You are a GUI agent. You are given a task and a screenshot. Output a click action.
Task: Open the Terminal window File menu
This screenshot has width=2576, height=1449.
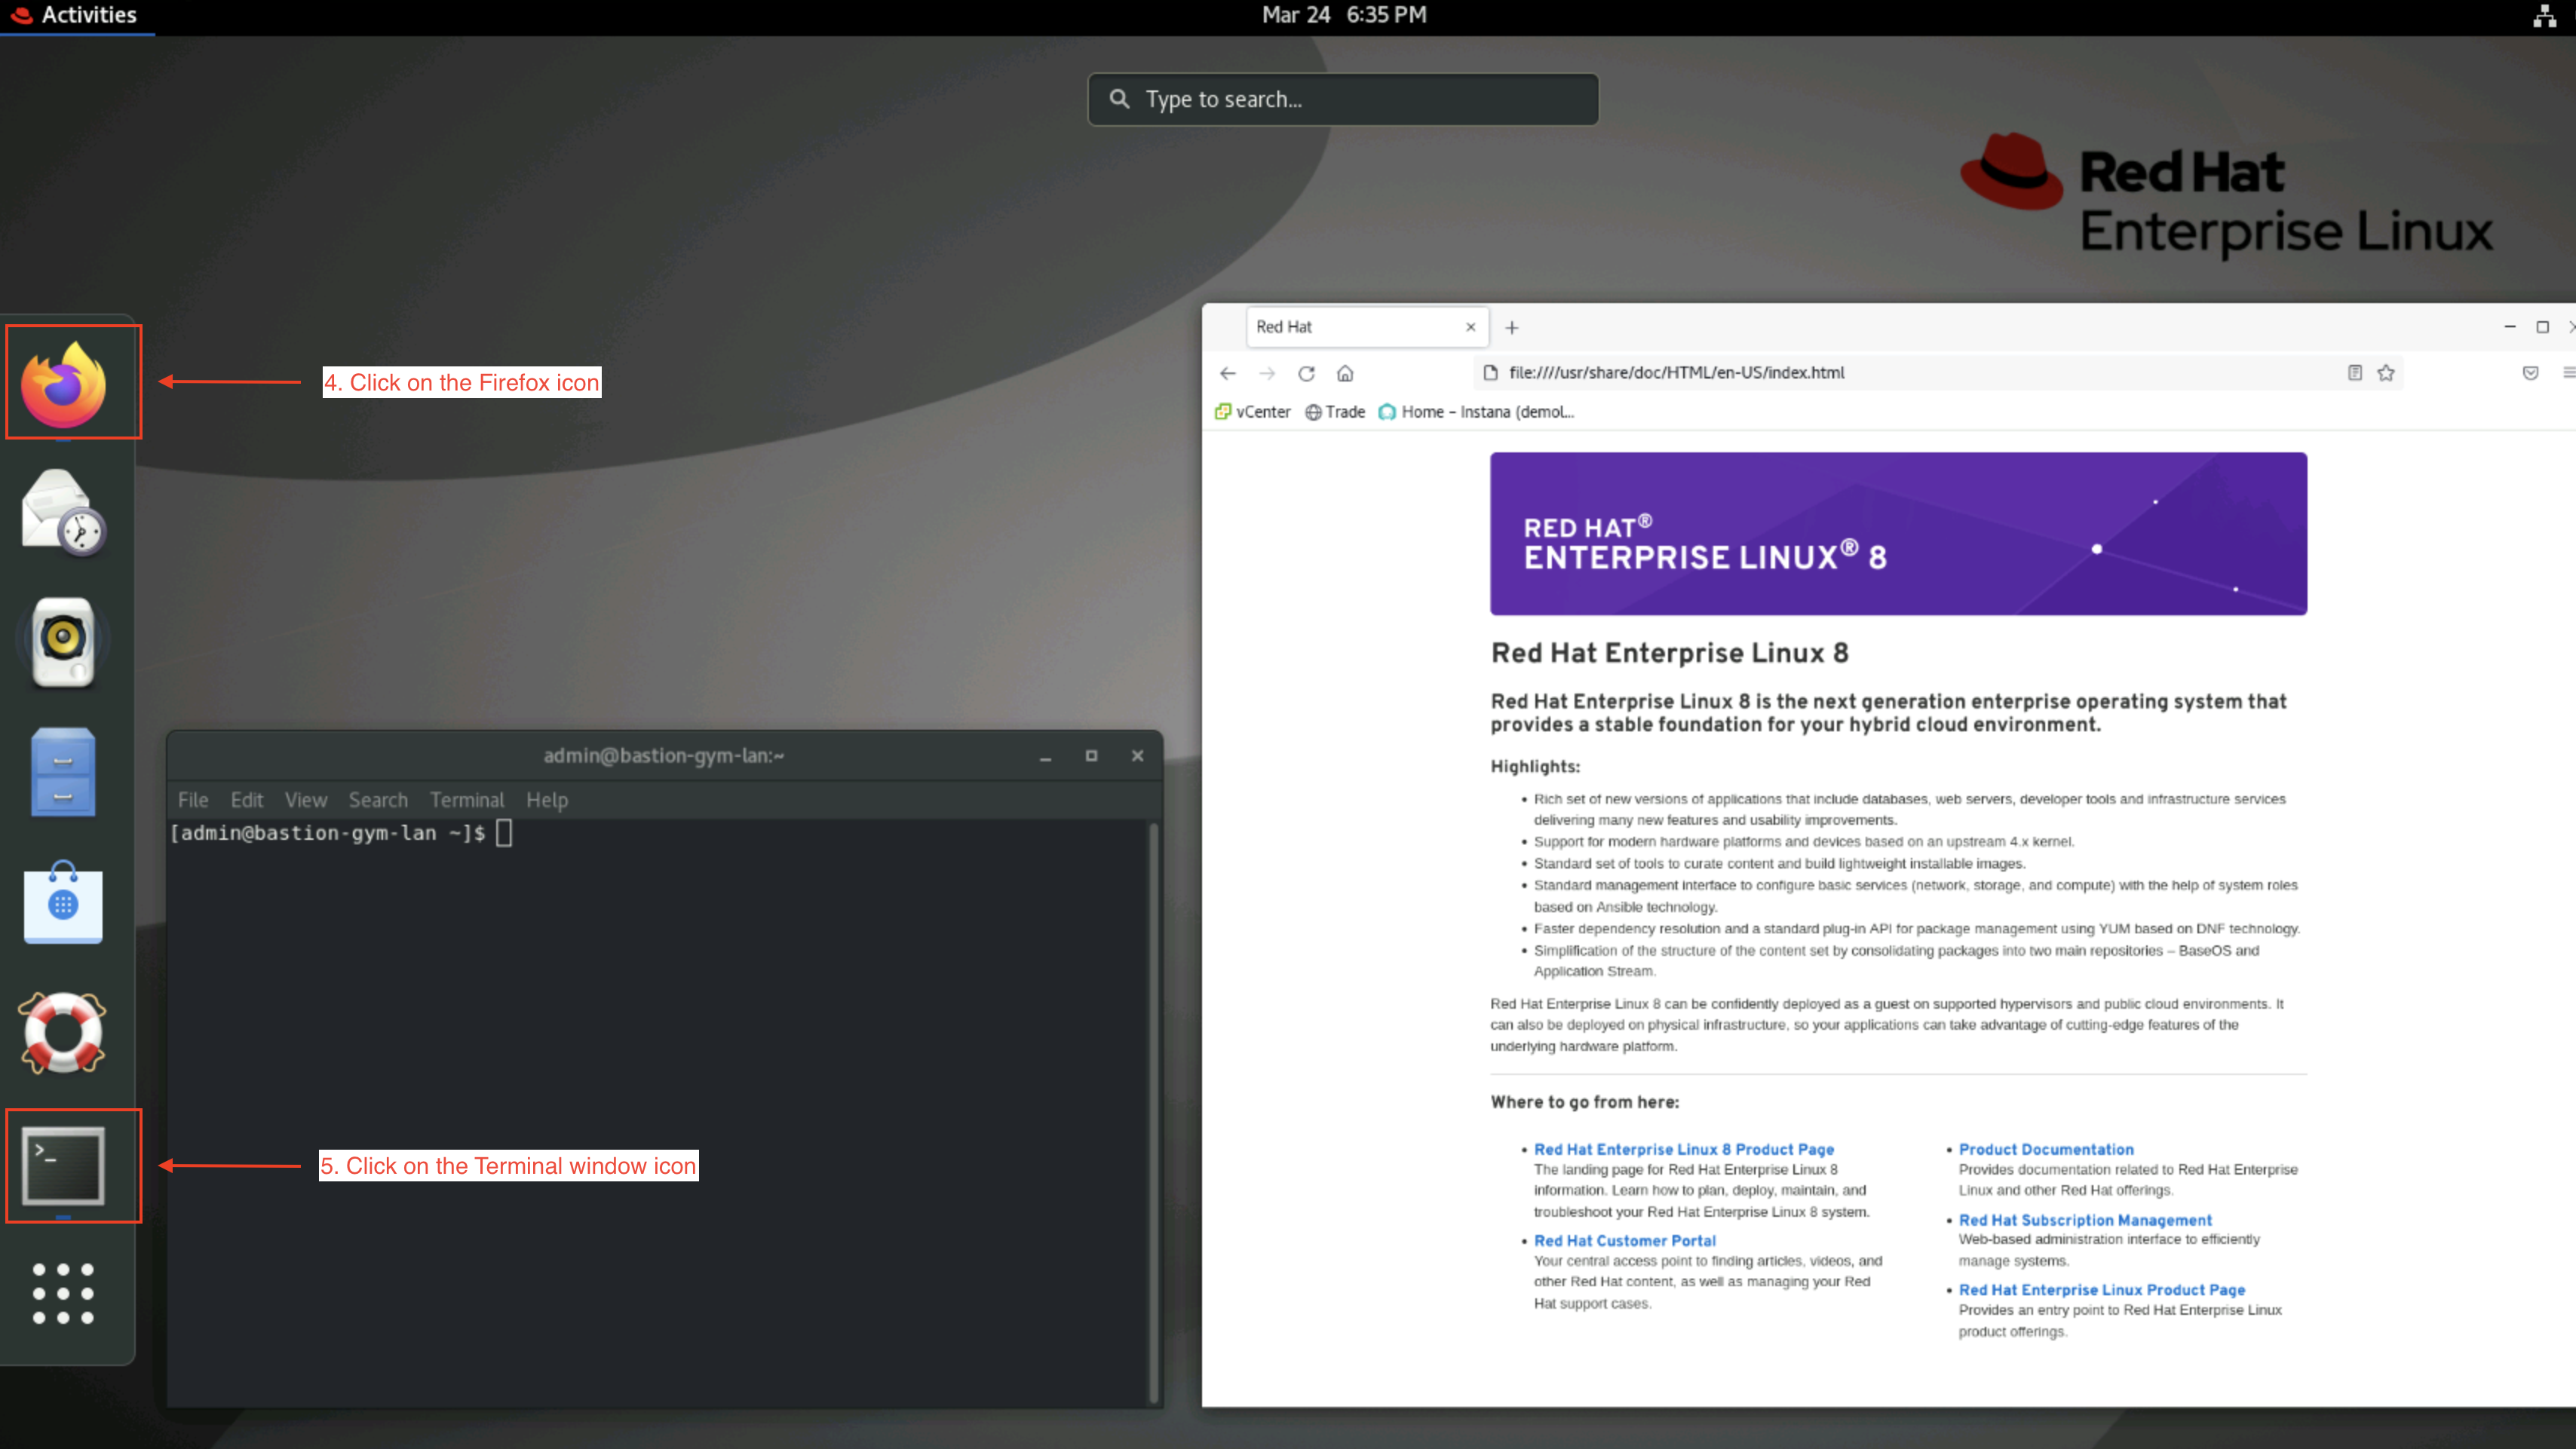193,800
